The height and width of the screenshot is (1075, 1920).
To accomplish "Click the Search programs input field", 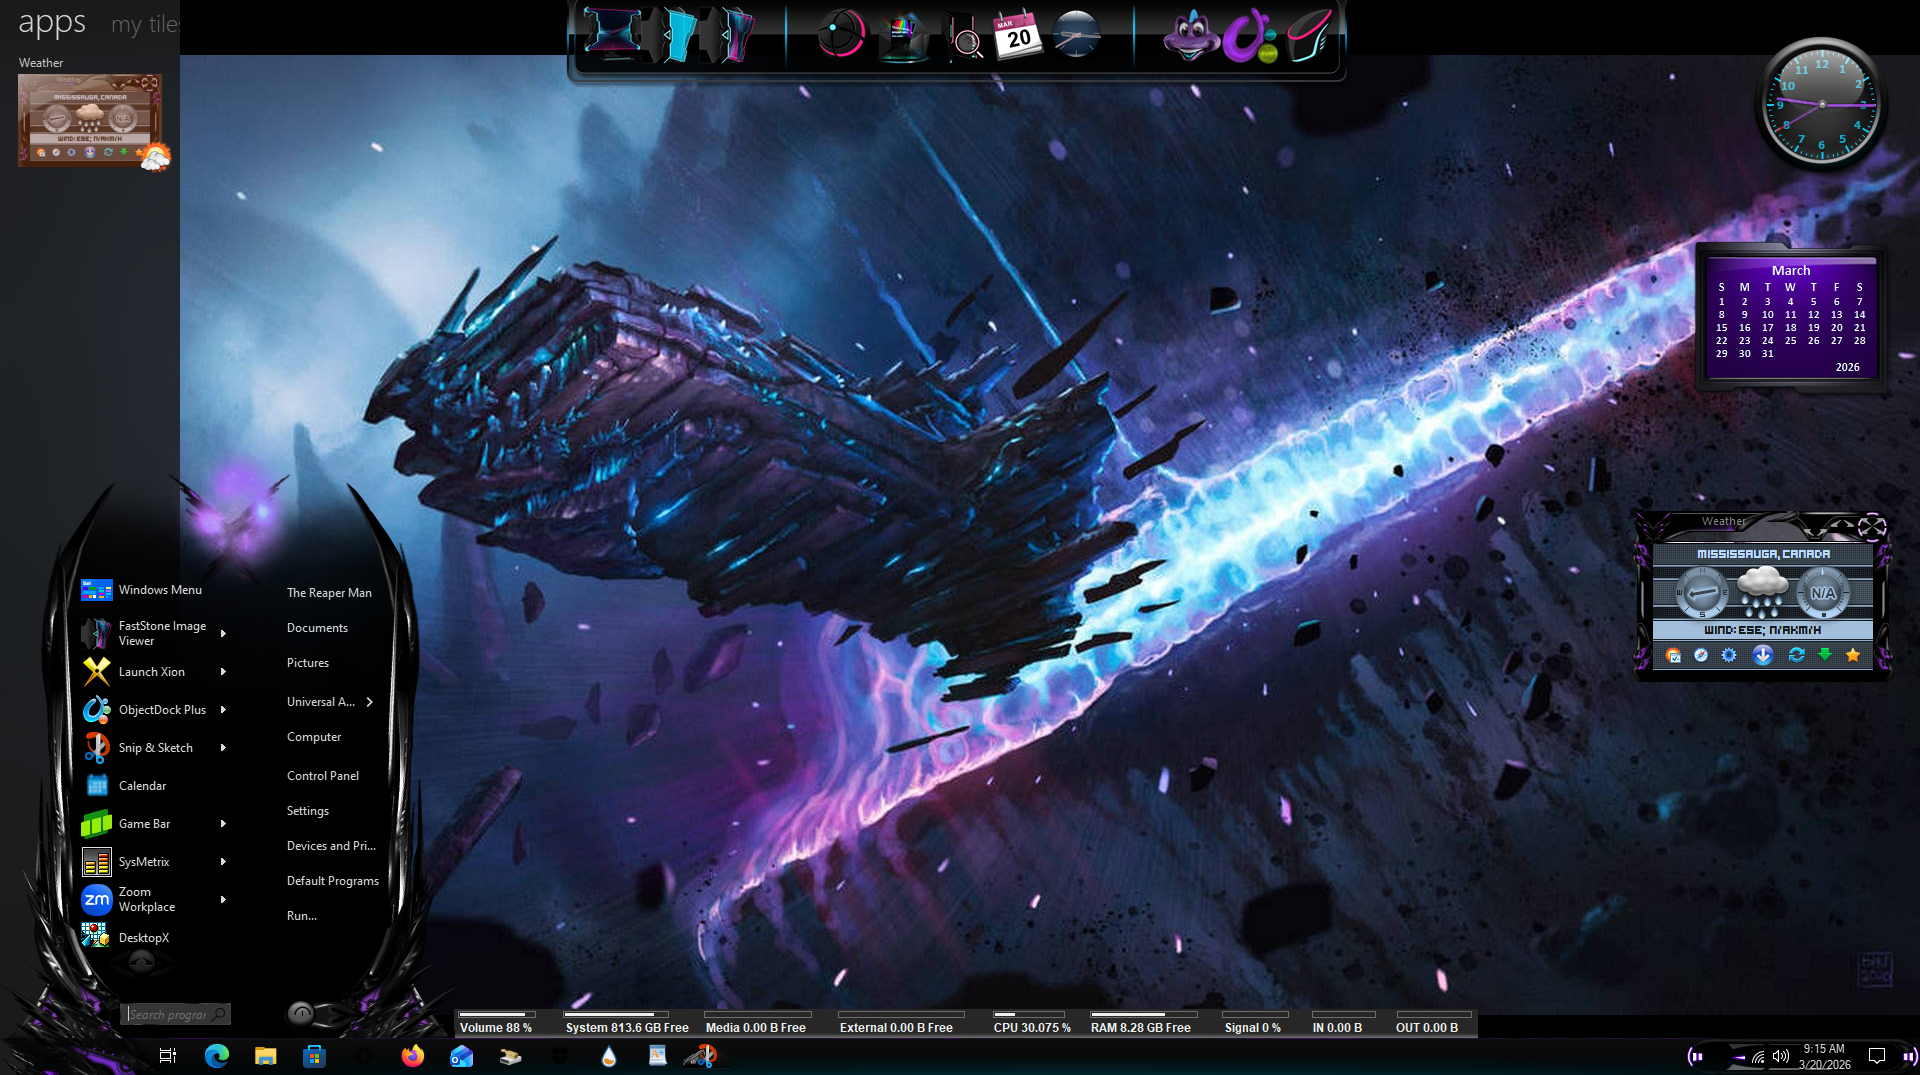I will (x=168, y=1014).
